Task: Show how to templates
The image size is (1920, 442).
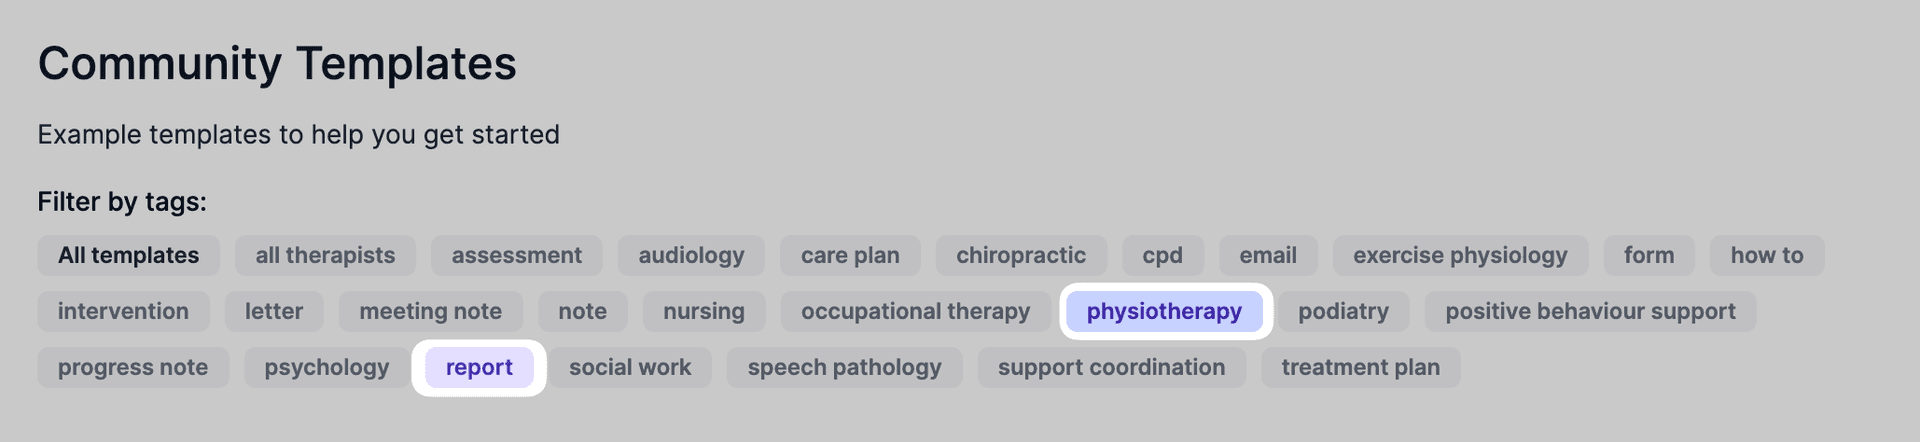Action: (1766, 256)
